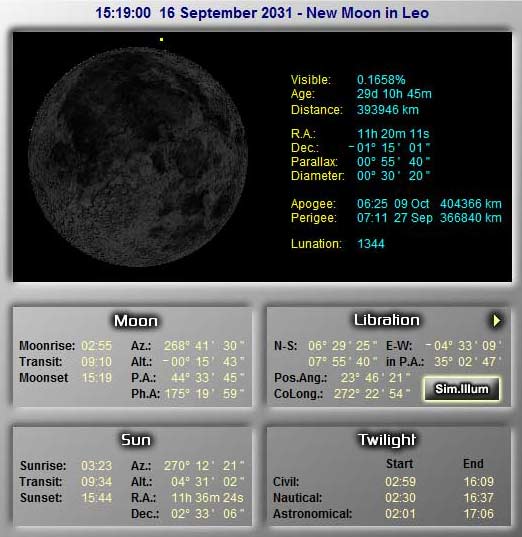Click the Visible percentage value 0.1658%
The image size is (522, 537).
pos(381,80)
